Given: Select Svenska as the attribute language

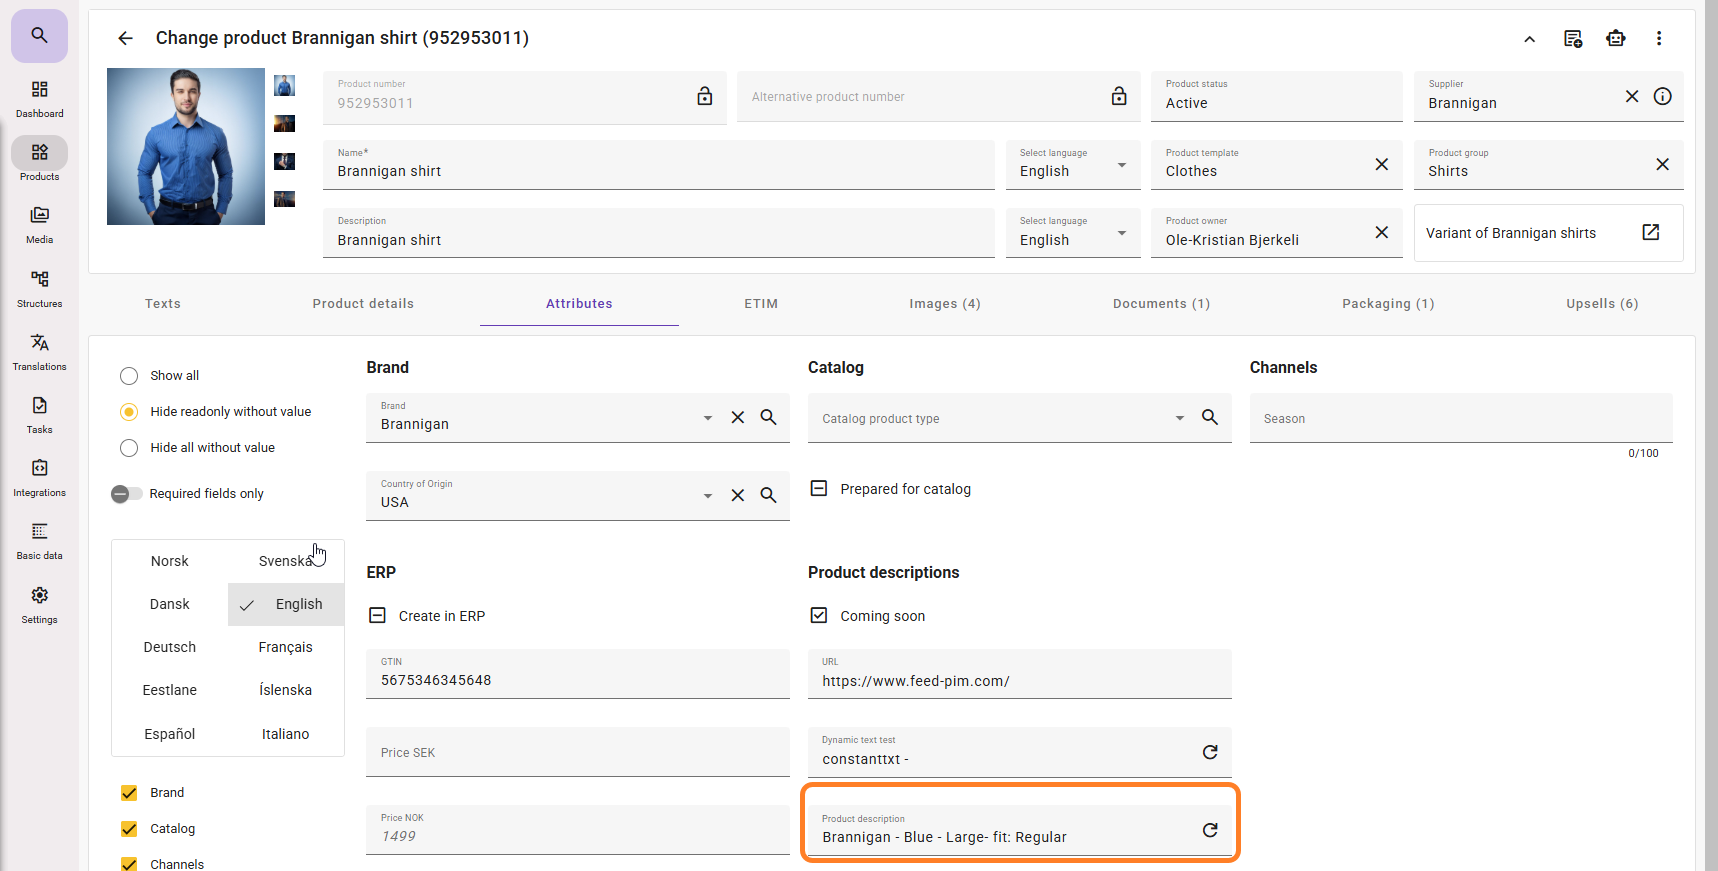Looking at the screenshot, I should [x=285, y=561].
